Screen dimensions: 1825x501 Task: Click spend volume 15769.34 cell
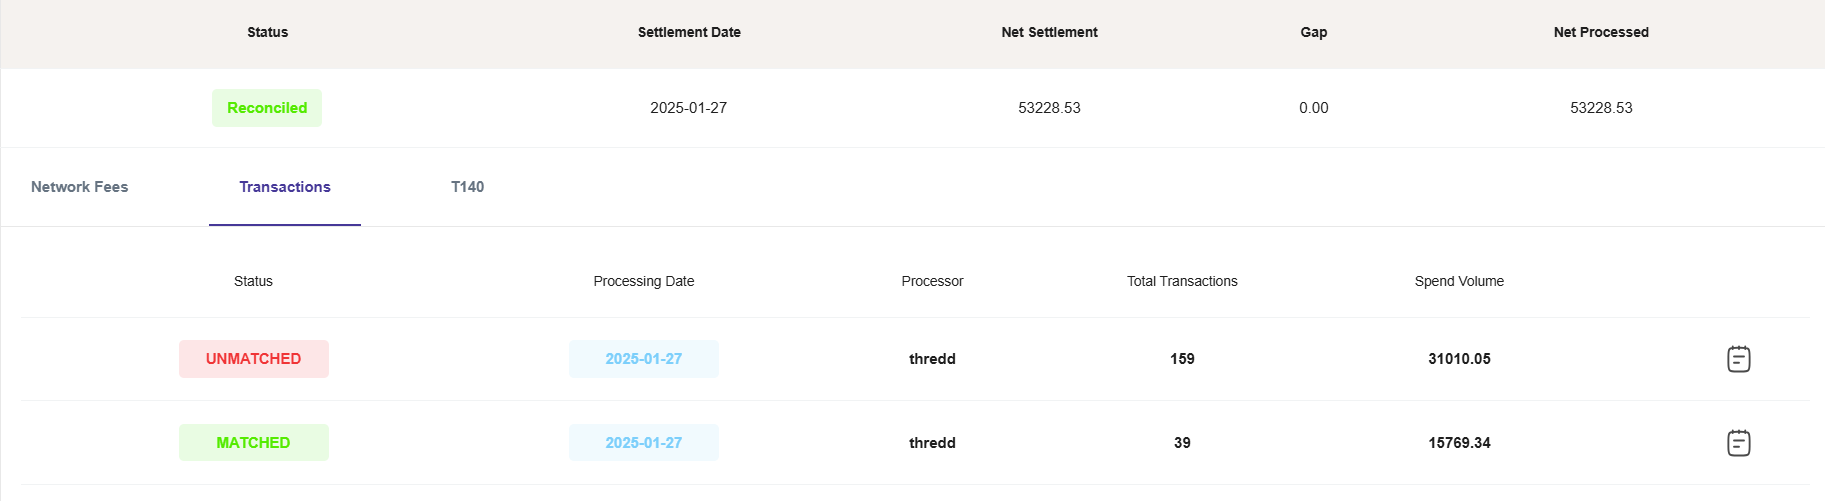(1459, 443)
